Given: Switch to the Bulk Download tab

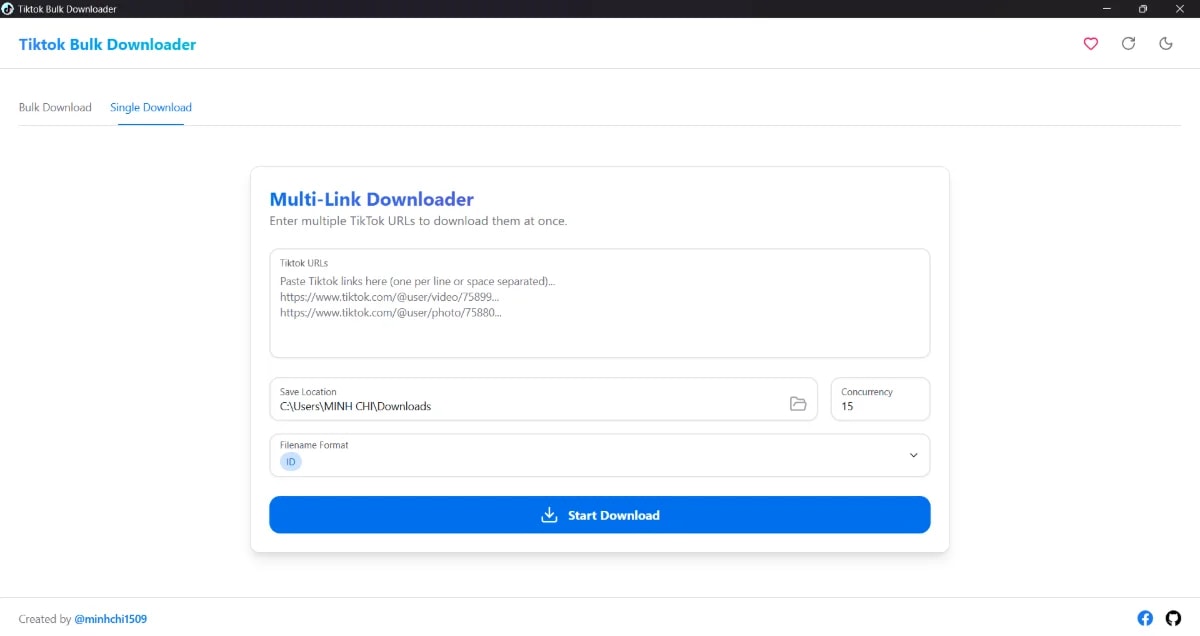Looking at the screenshot, I should [55, 107].
